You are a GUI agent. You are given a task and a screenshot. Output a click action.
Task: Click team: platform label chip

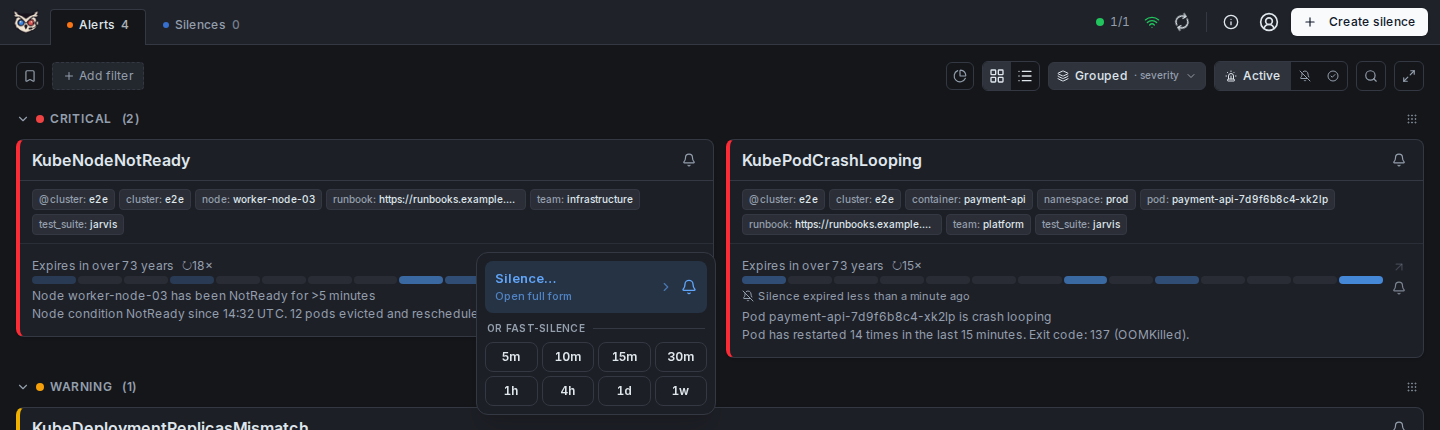pyautogui.click(x=988, y=224)
